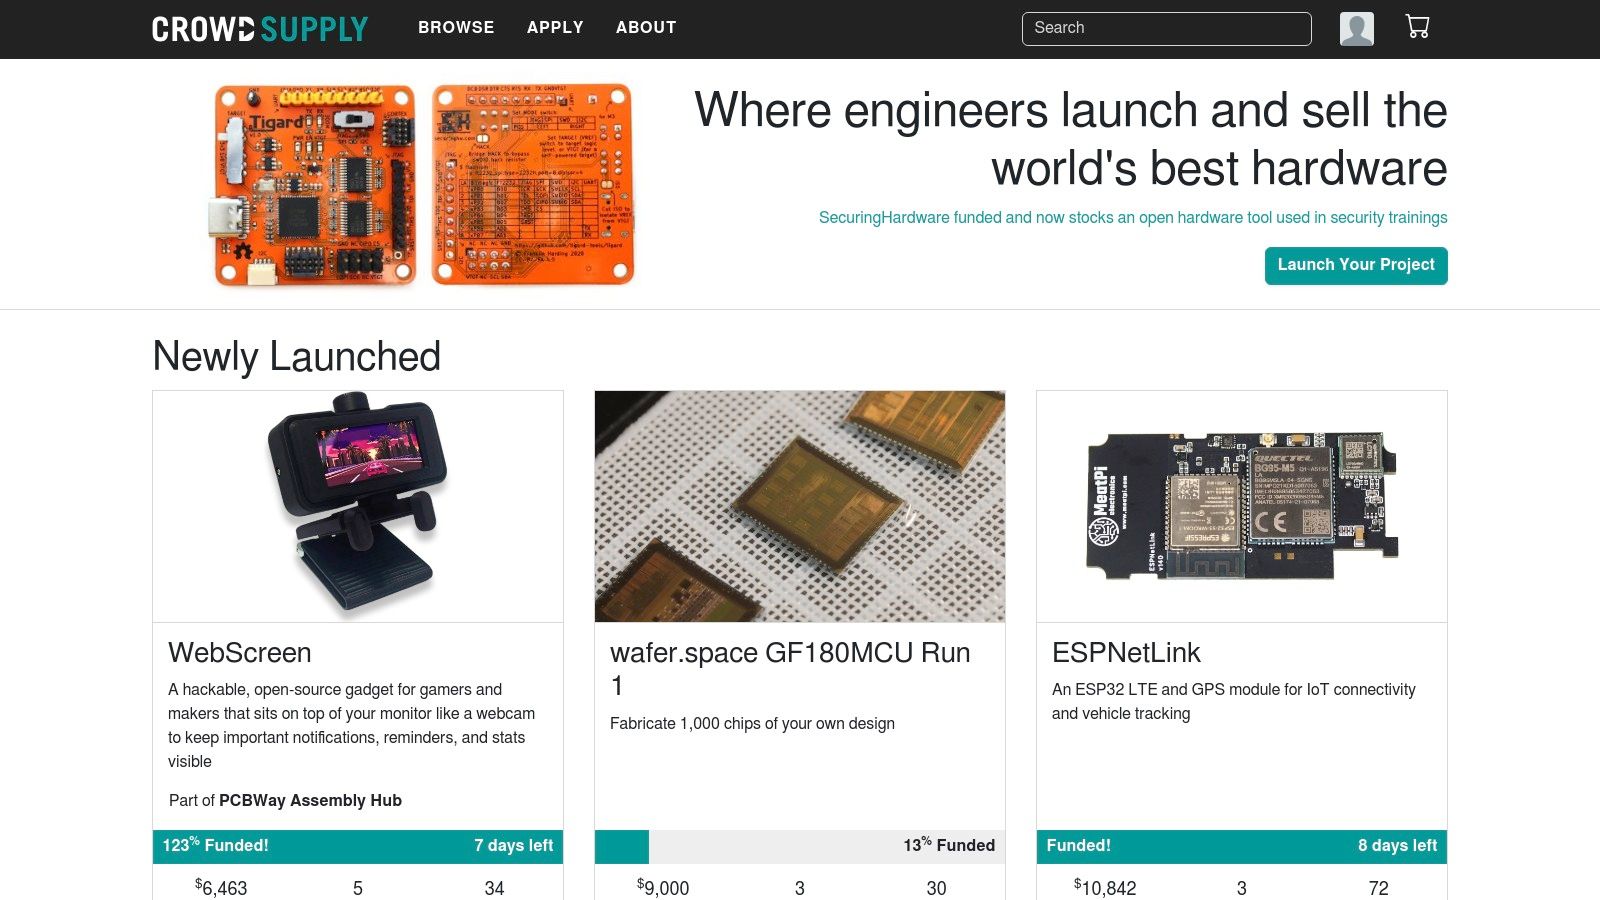Open the About menu item

pyautogui.click(x=646, y=28)
